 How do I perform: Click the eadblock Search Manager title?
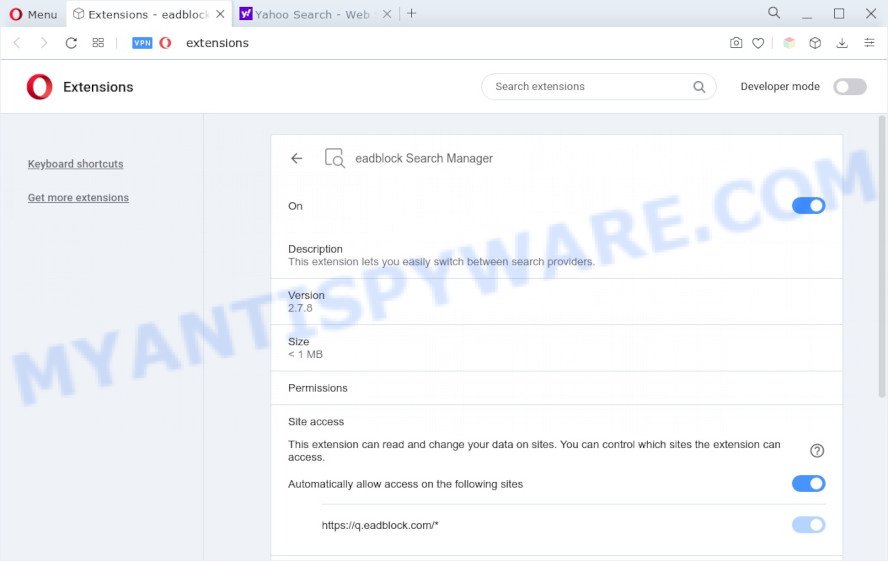tap(424, 159)
